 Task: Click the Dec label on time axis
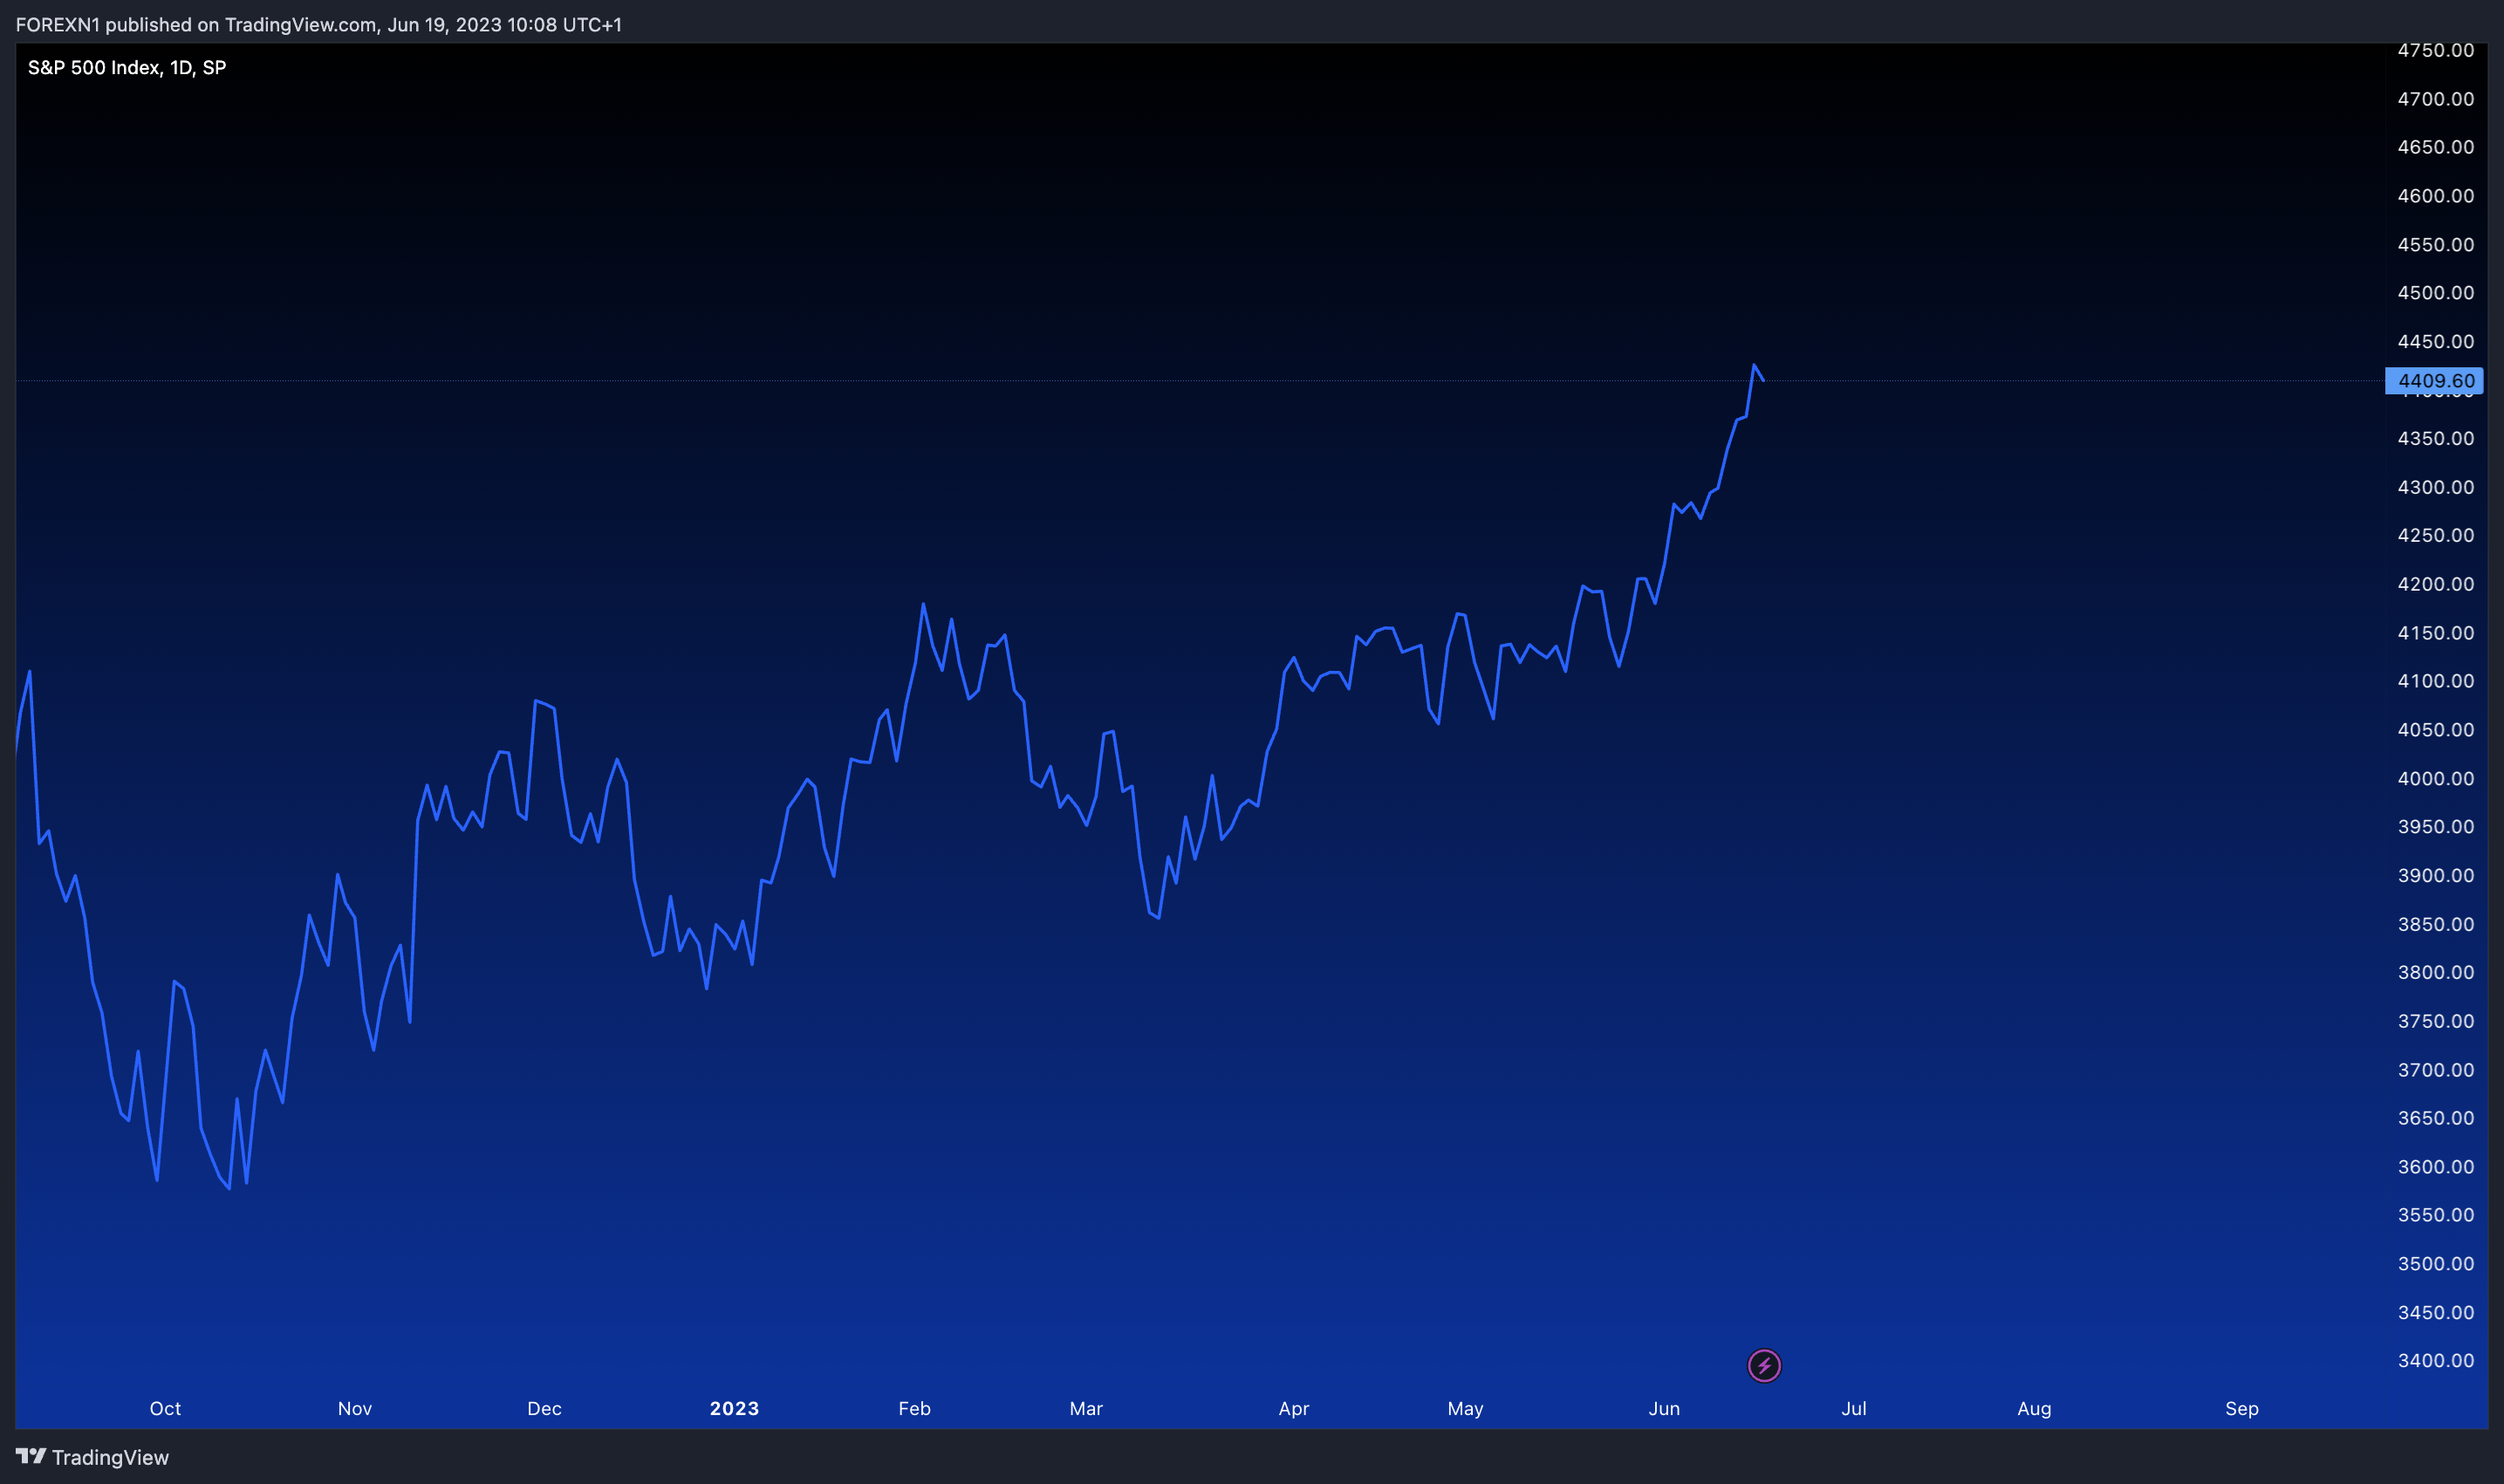544,1409
